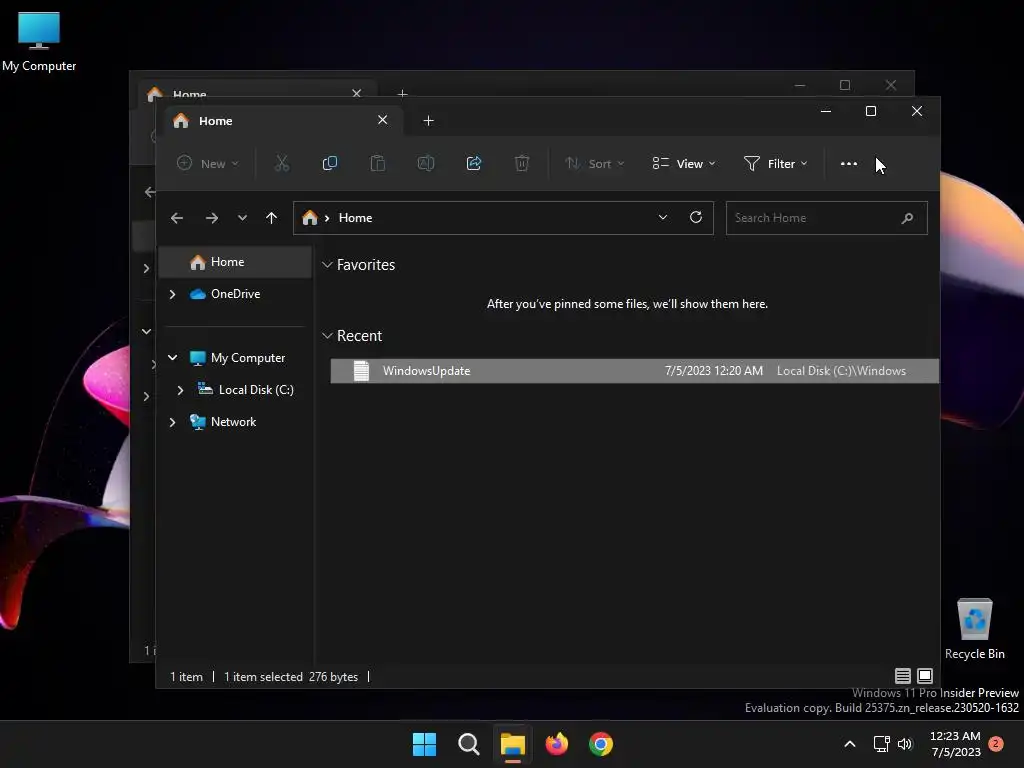Image resolution: width=1024 pixels, height=768 pixels.
Task: Expand the address bar history dropdown
Action: click(663, 217)
